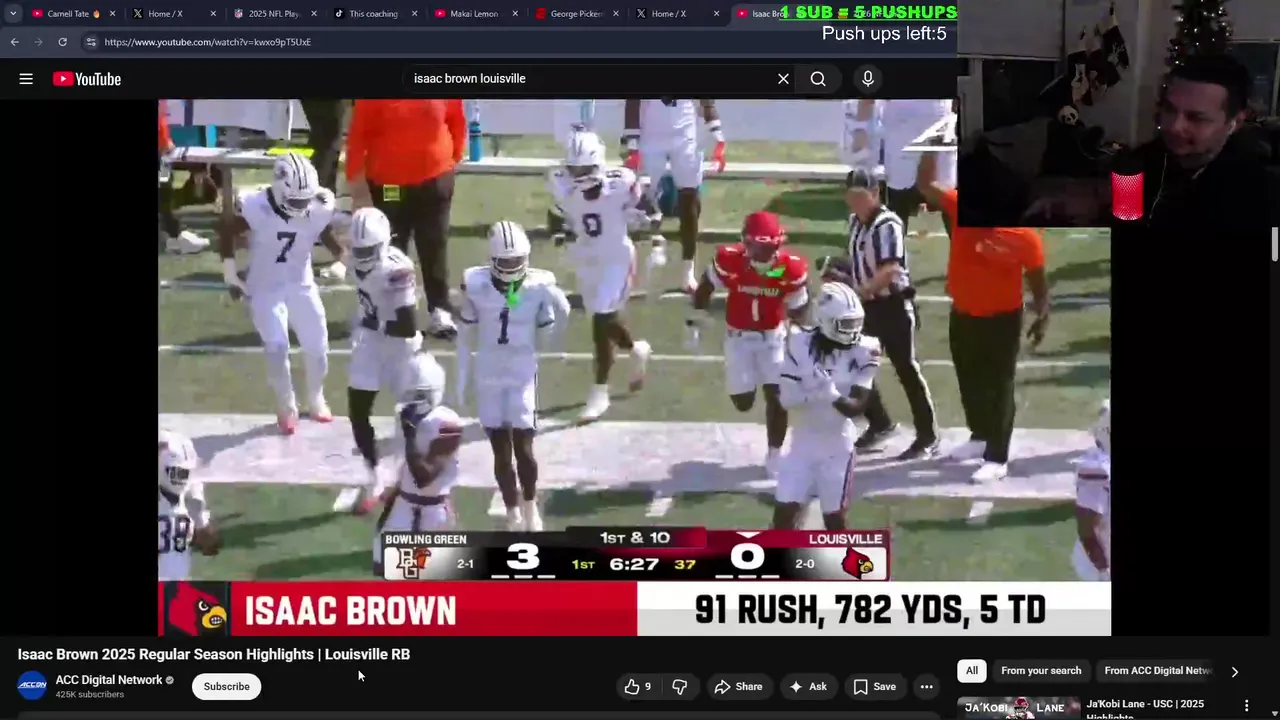Start voice search with microphone icon
Image resolution: width=1280 pixels, height=720 pixels.
[x=868, y=79]
